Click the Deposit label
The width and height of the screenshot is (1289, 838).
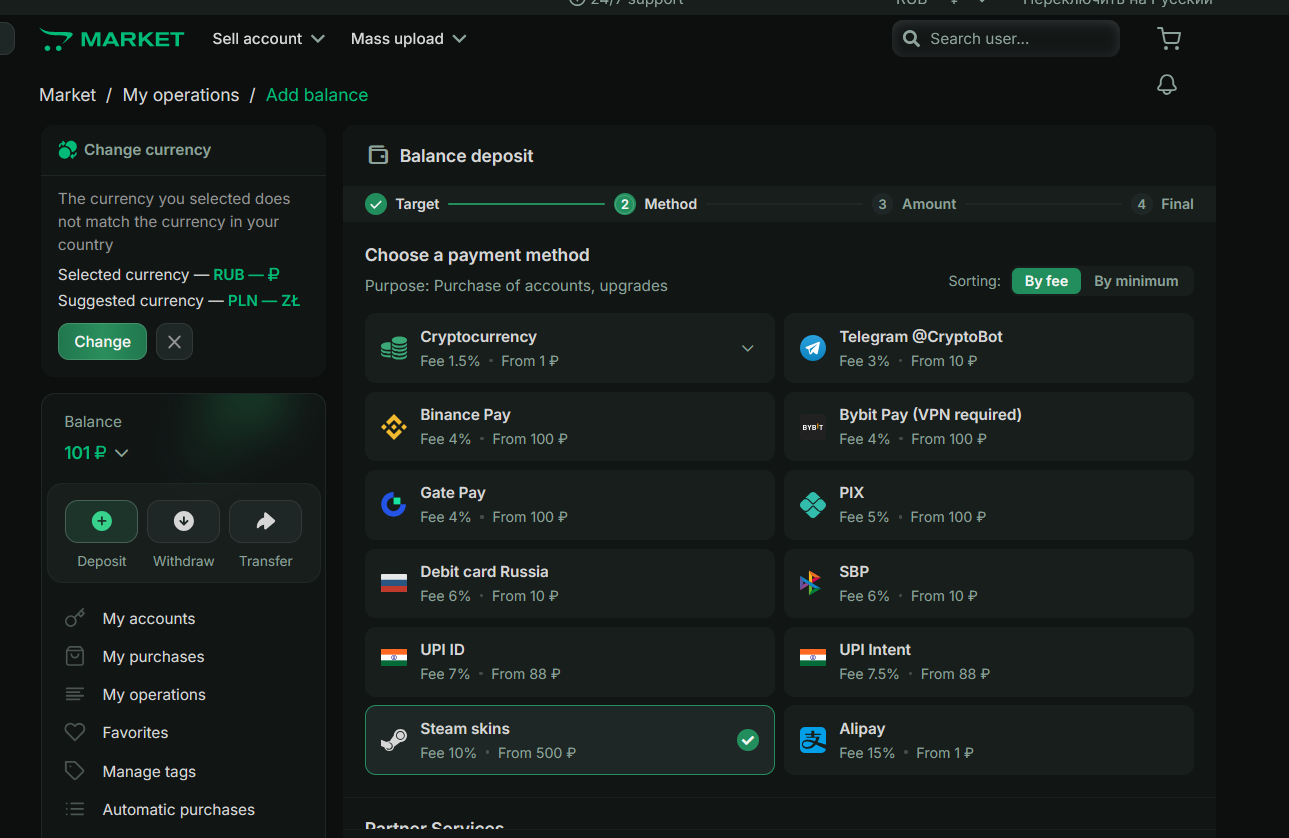click(x=102, y=561)
